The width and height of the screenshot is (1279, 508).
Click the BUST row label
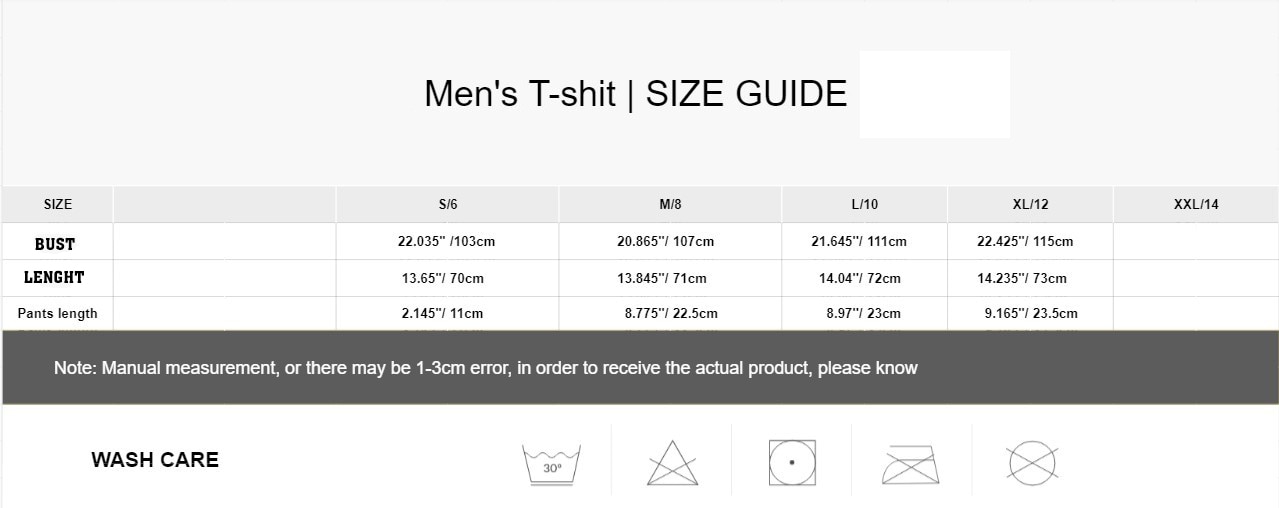tap(55, 244)
